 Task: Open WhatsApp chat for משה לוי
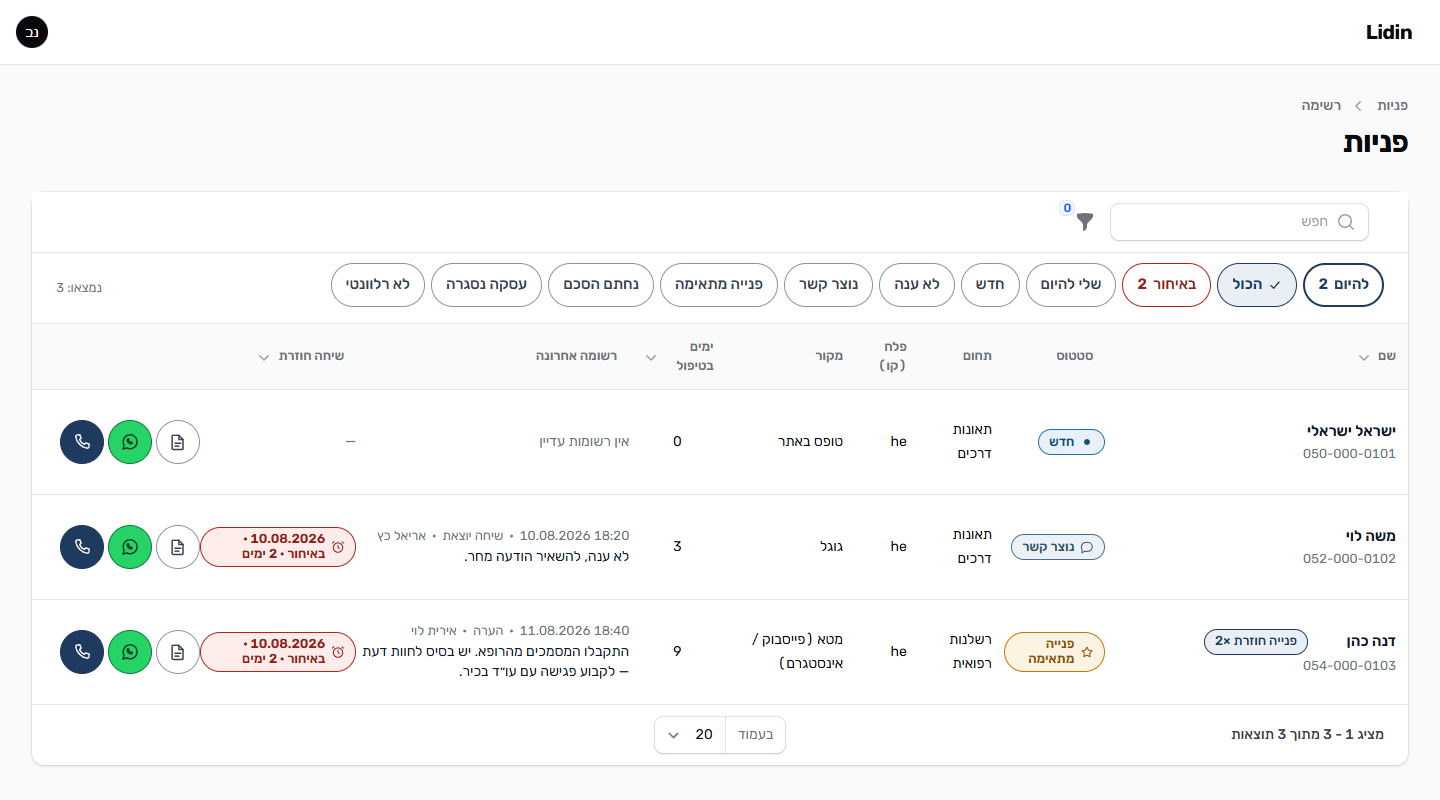tap(130, 547)
